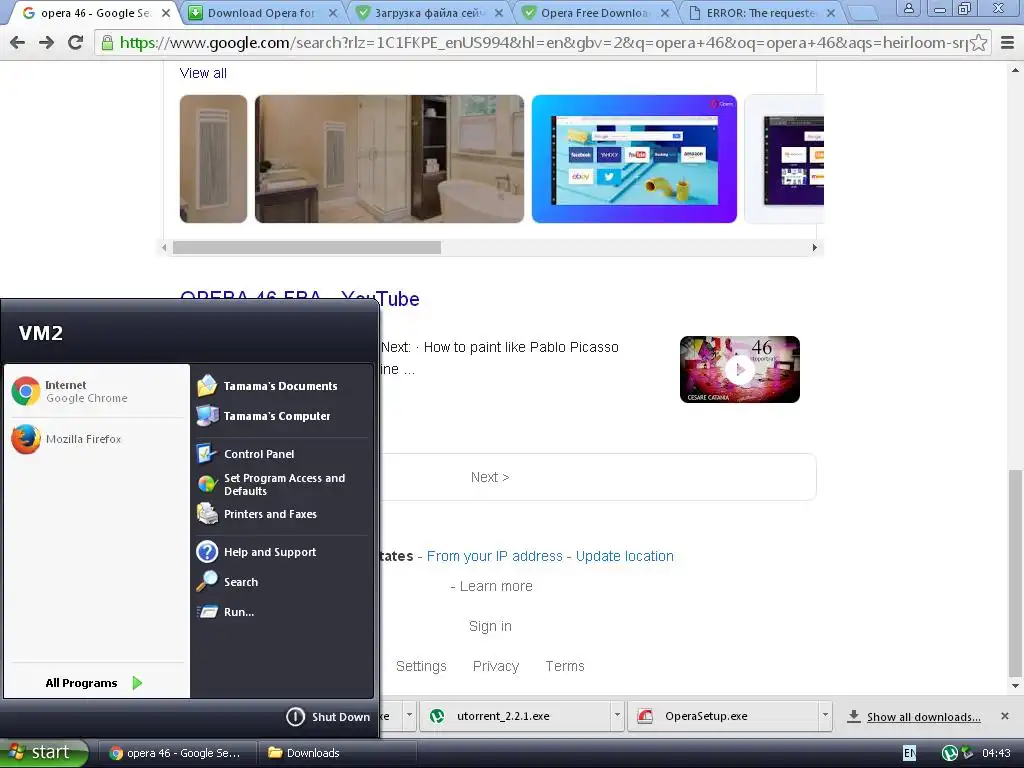The width and height of the screenshot is (1024, 768).
Task: Expand All Programs list
Action: tap(93, 683)
